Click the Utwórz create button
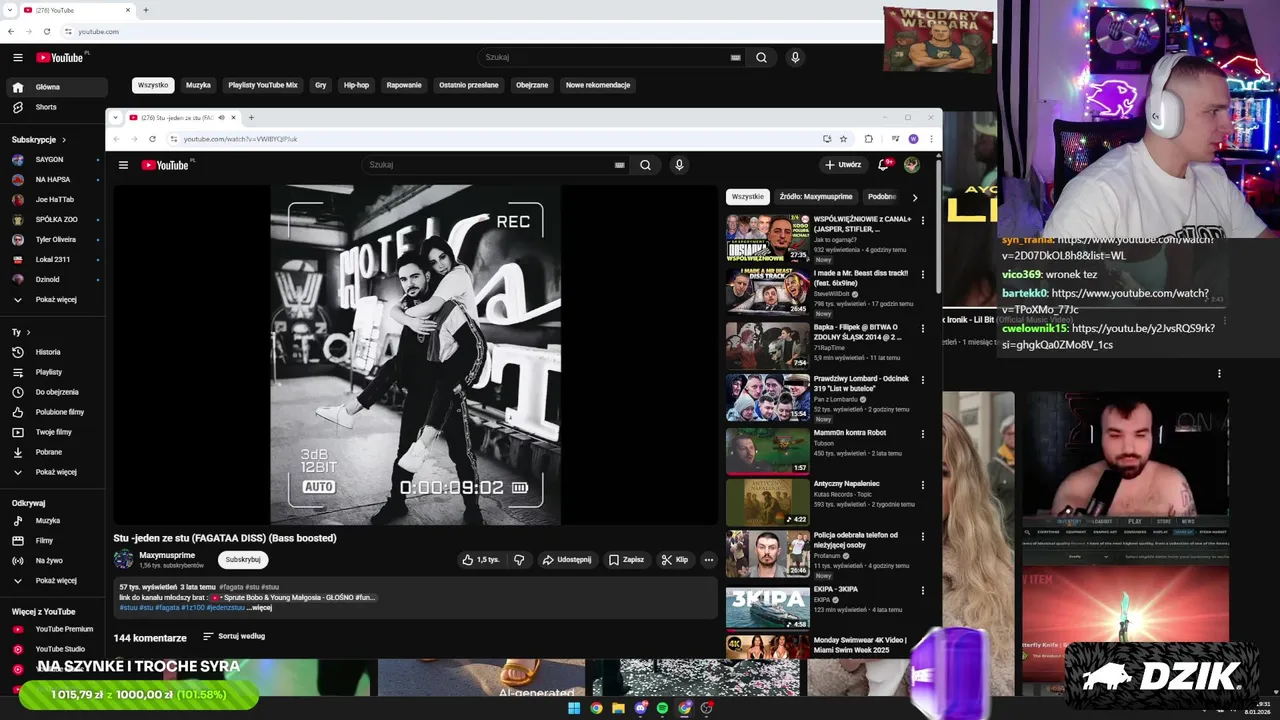The height and width of the screenshot is (720, 1280). [843, 165]
